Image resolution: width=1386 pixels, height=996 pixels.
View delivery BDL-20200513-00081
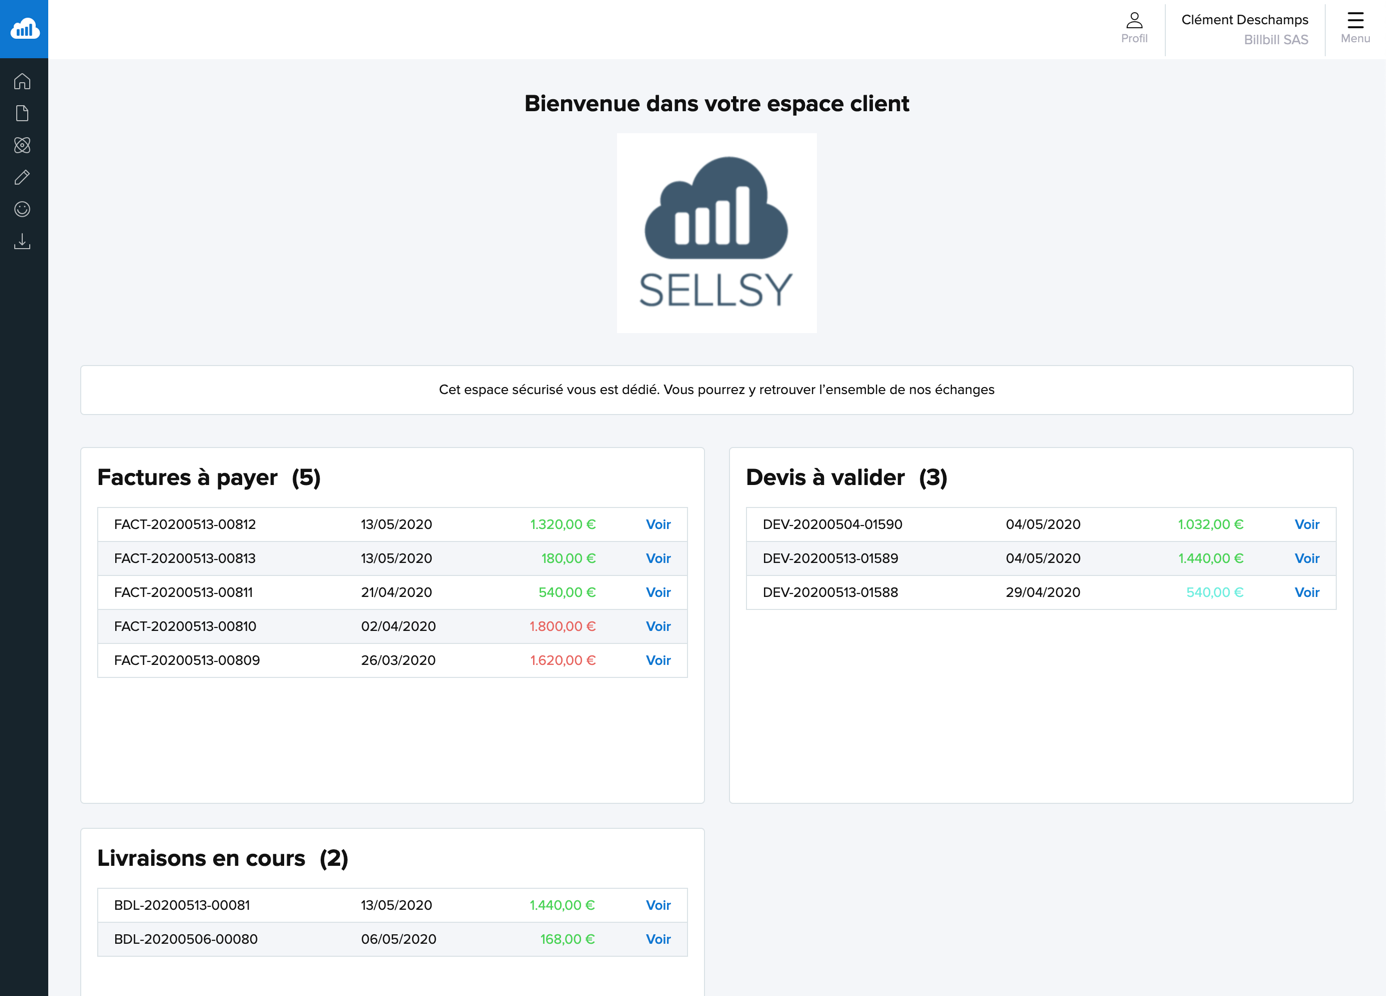coord(658,905)
